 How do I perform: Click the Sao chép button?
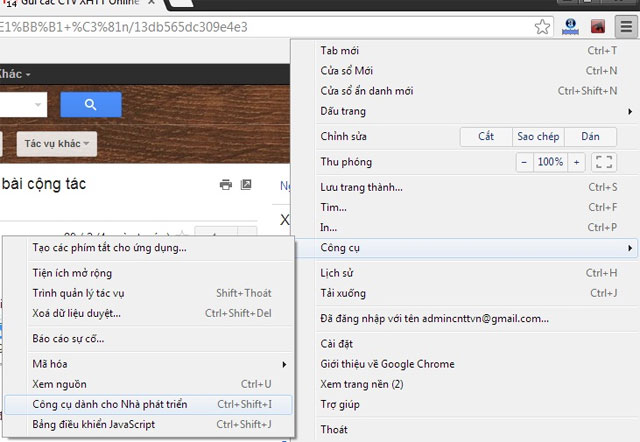(x=538, y=136)
